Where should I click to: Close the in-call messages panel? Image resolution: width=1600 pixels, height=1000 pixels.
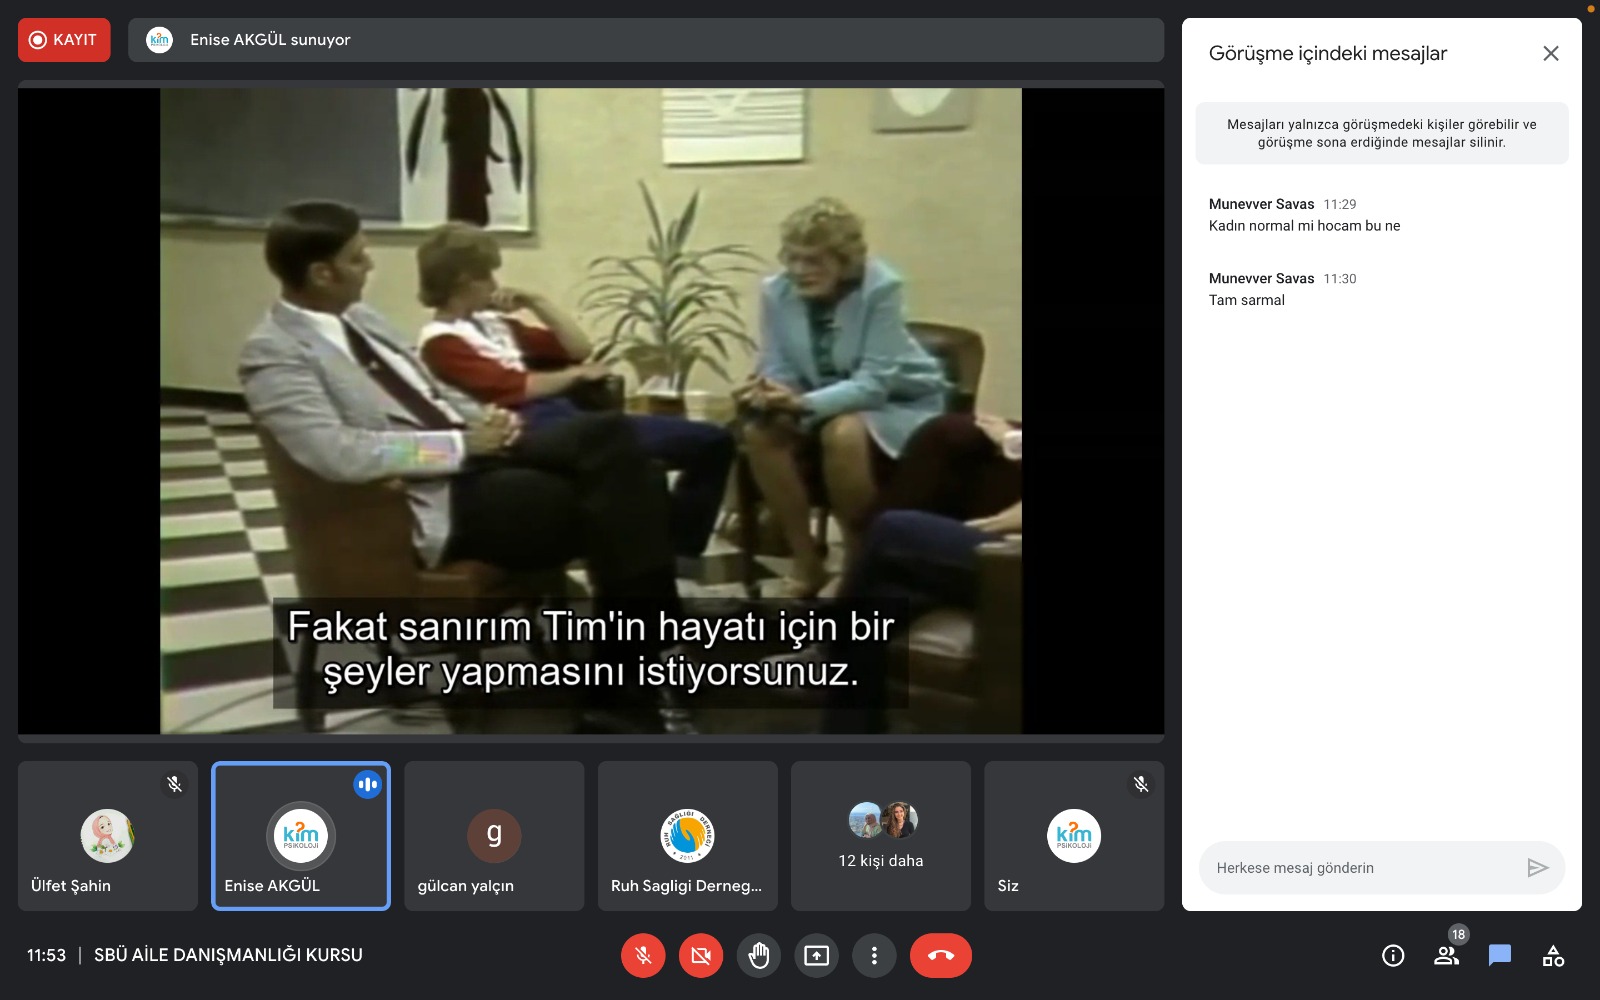(x=1550, y=54)
